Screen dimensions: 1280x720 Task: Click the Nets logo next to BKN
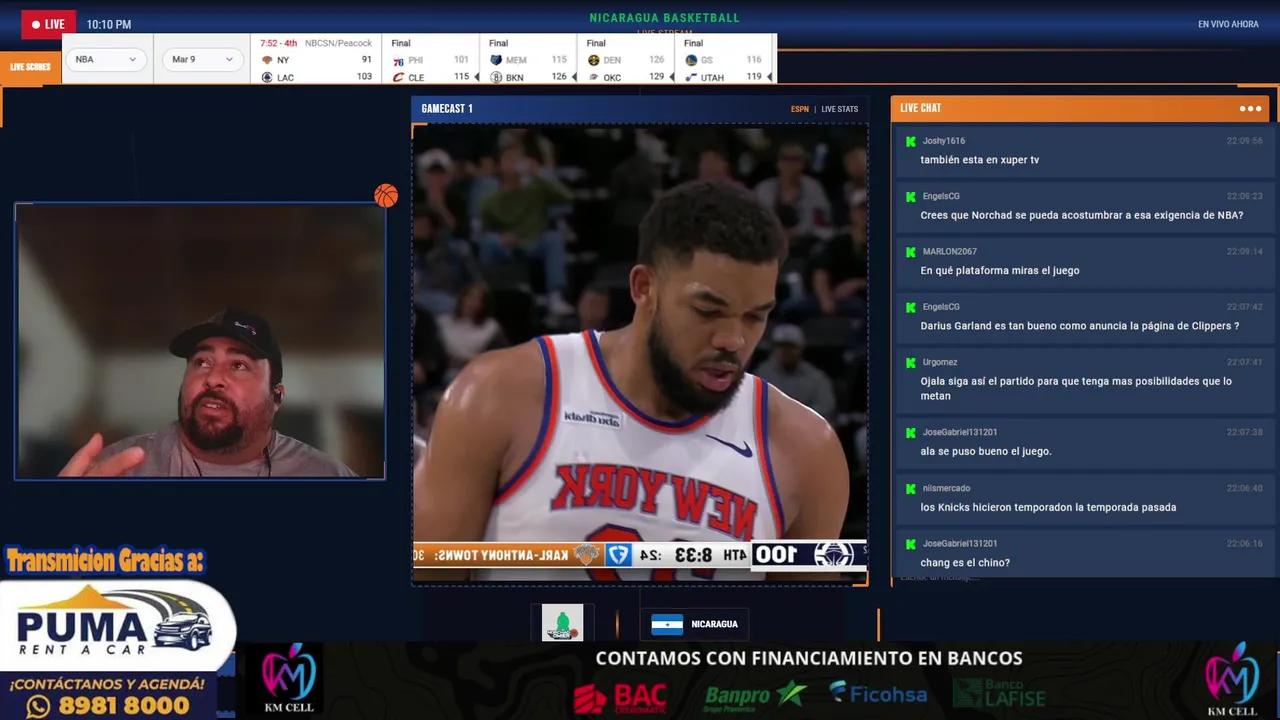496,77
